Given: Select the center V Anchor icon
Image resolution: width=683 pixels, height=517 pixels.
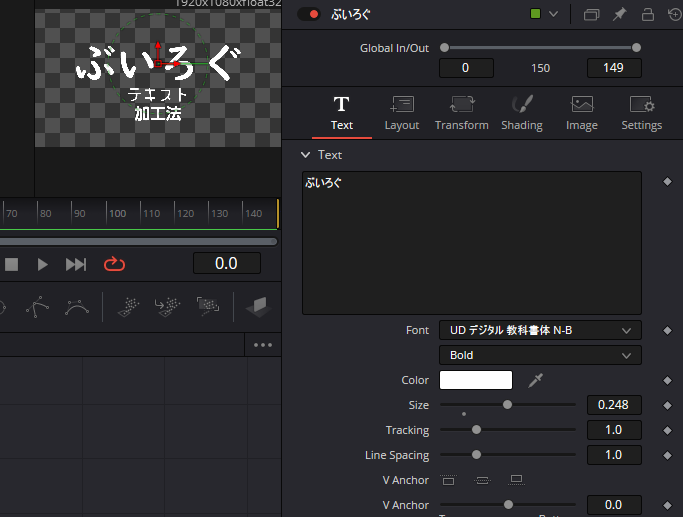Looking at the screenshot, I should tap(482, 480).
